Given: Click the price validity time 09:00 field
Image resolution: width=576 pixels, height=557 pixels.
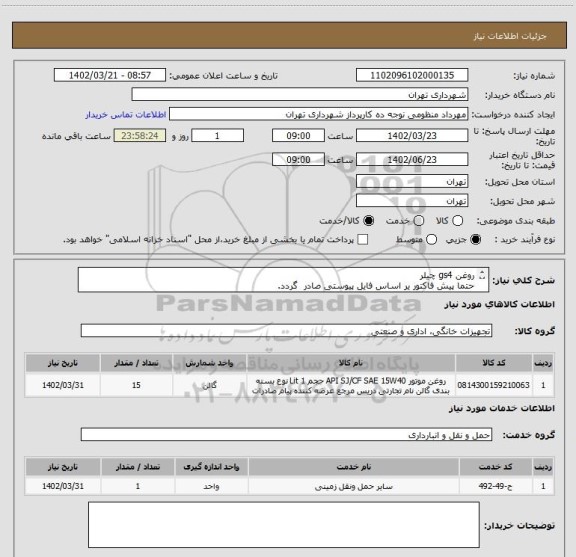Looking at the screenshot, I should (x=298, y=159).
